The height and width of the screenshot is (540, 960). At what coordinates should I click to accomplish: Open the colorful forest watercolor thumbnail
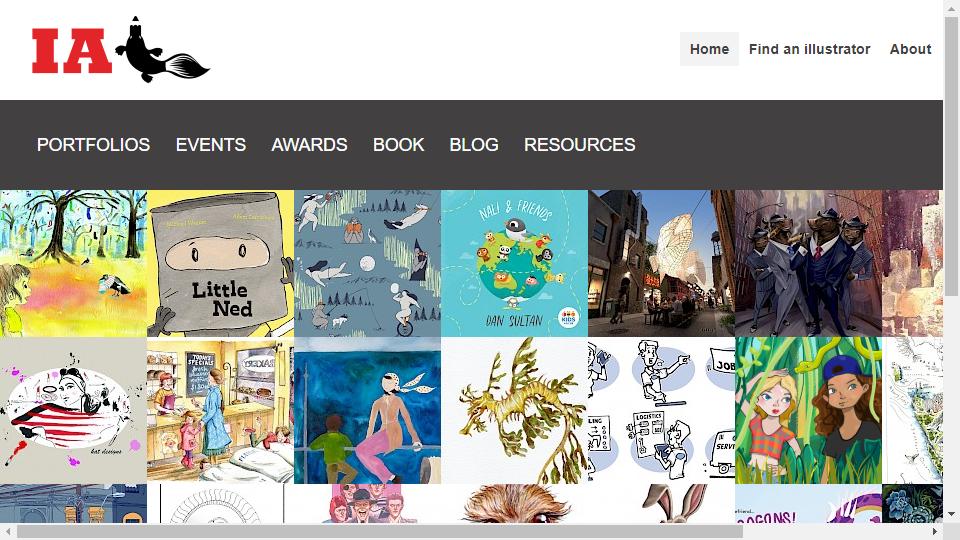[x=73, y=263]
